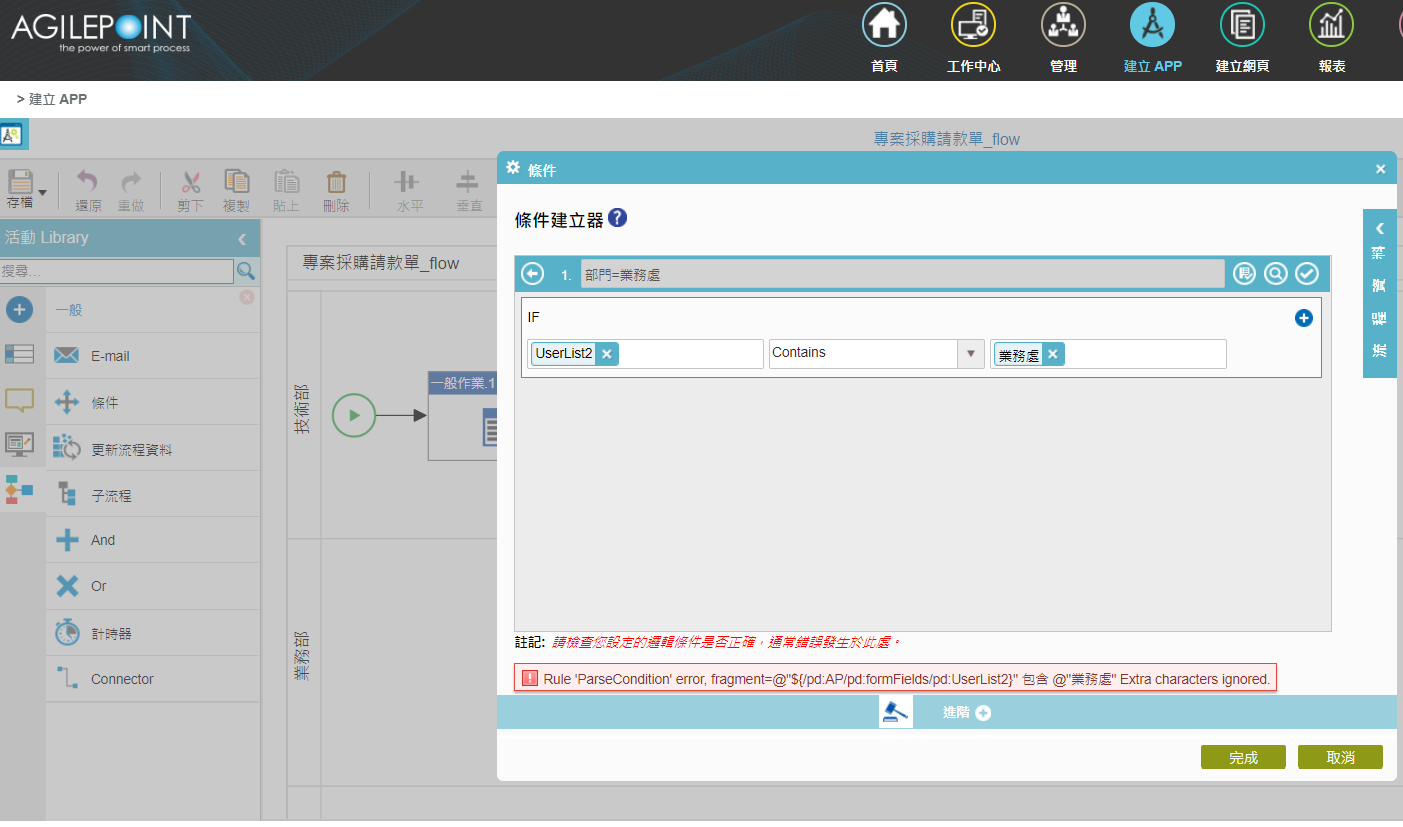Remove the 業務處 value tag
This screenshot has width=1403, height=827.
click(1052, 355)
